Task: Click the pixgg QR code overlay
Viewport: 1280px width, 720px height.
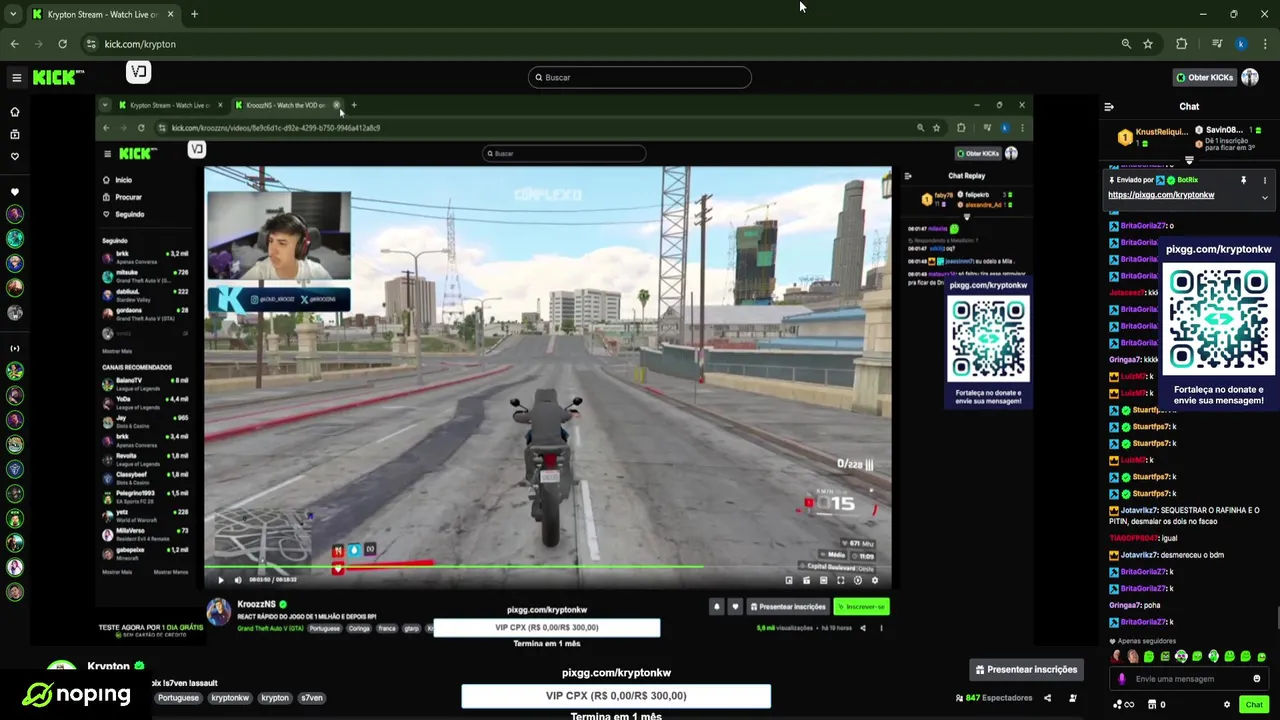Action: [x=1218, y=320]
